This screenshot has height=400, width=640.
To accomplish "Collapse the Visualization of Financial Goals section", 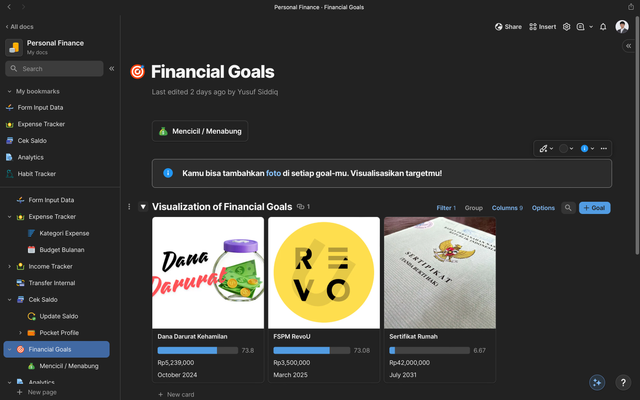I will pos(143,207).
